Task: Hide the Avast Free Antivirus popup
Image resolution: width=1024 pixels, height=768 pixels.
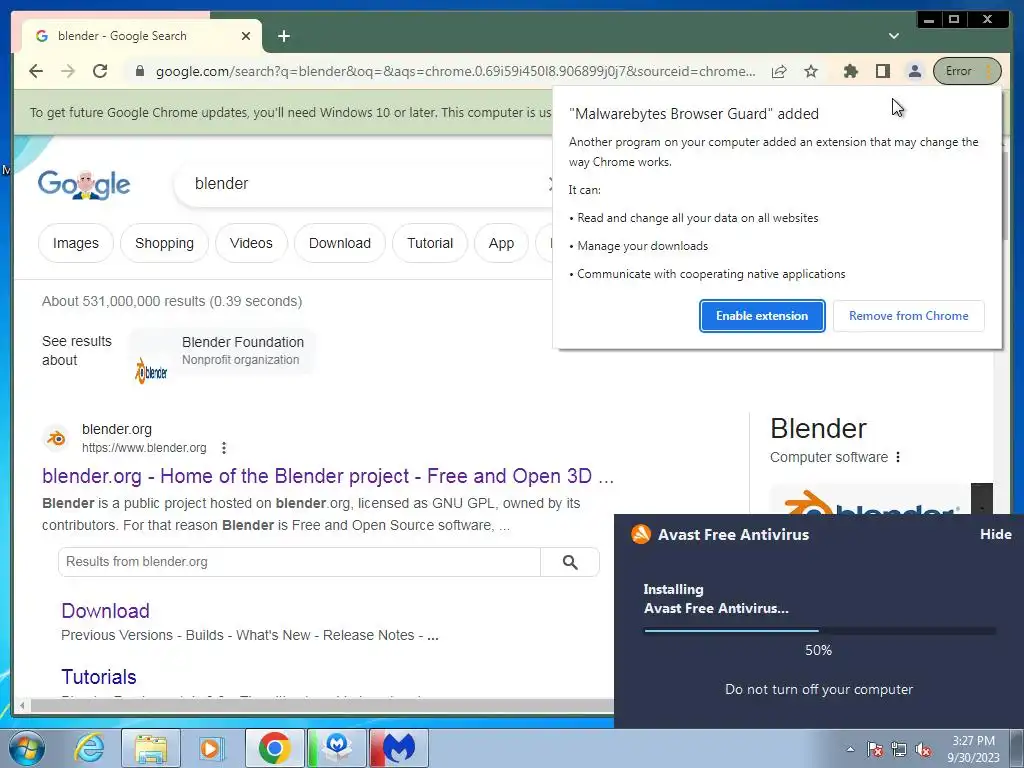Action: [x=995, y=534]
